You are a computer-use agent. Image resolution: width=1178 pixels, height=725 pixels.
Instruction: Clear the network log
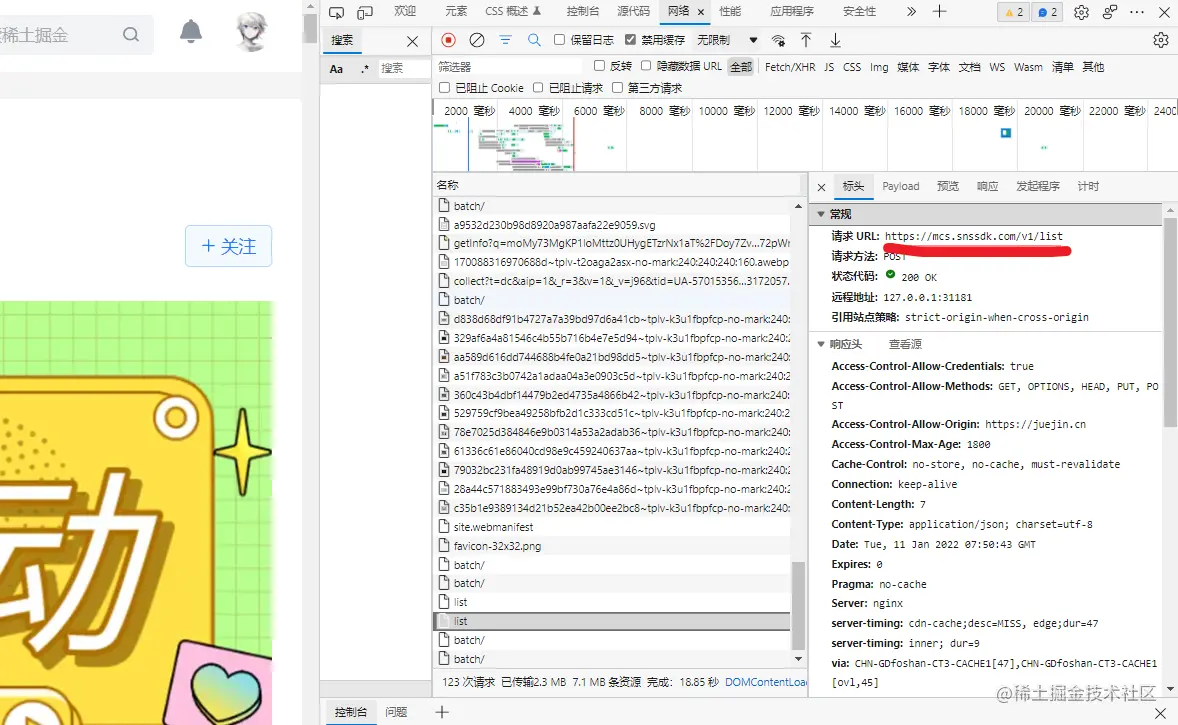point(476,40)
